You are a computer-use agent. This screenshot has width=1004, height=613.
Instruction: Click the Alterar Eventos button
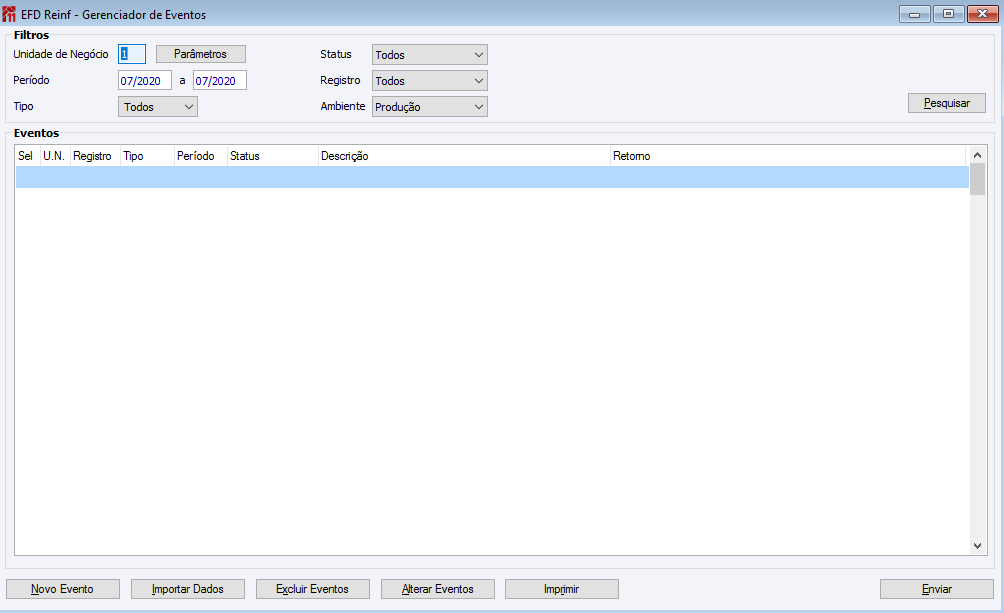point(437,589)
